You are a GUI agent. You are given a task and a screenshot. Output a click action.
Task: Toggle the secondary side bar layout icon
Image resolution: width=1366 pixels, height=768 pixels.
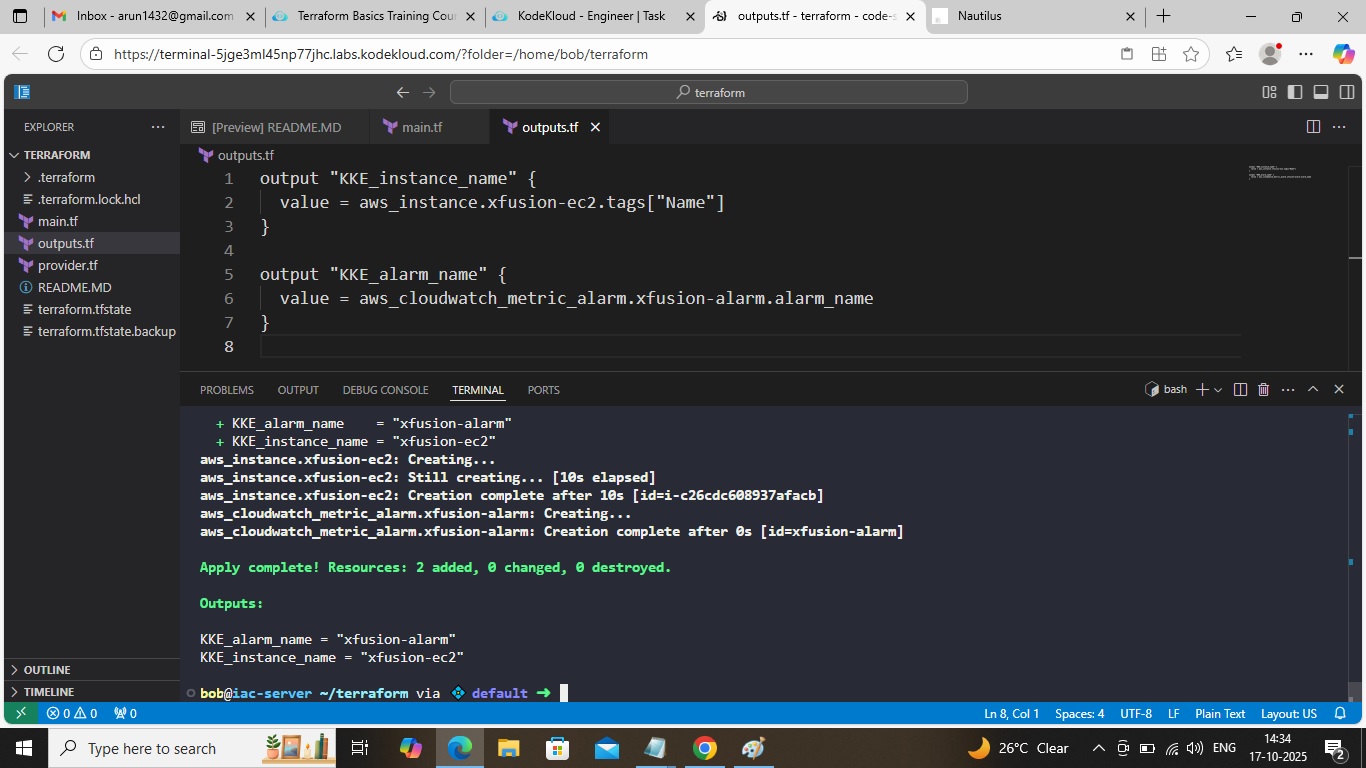click(x=1347, y=92)
